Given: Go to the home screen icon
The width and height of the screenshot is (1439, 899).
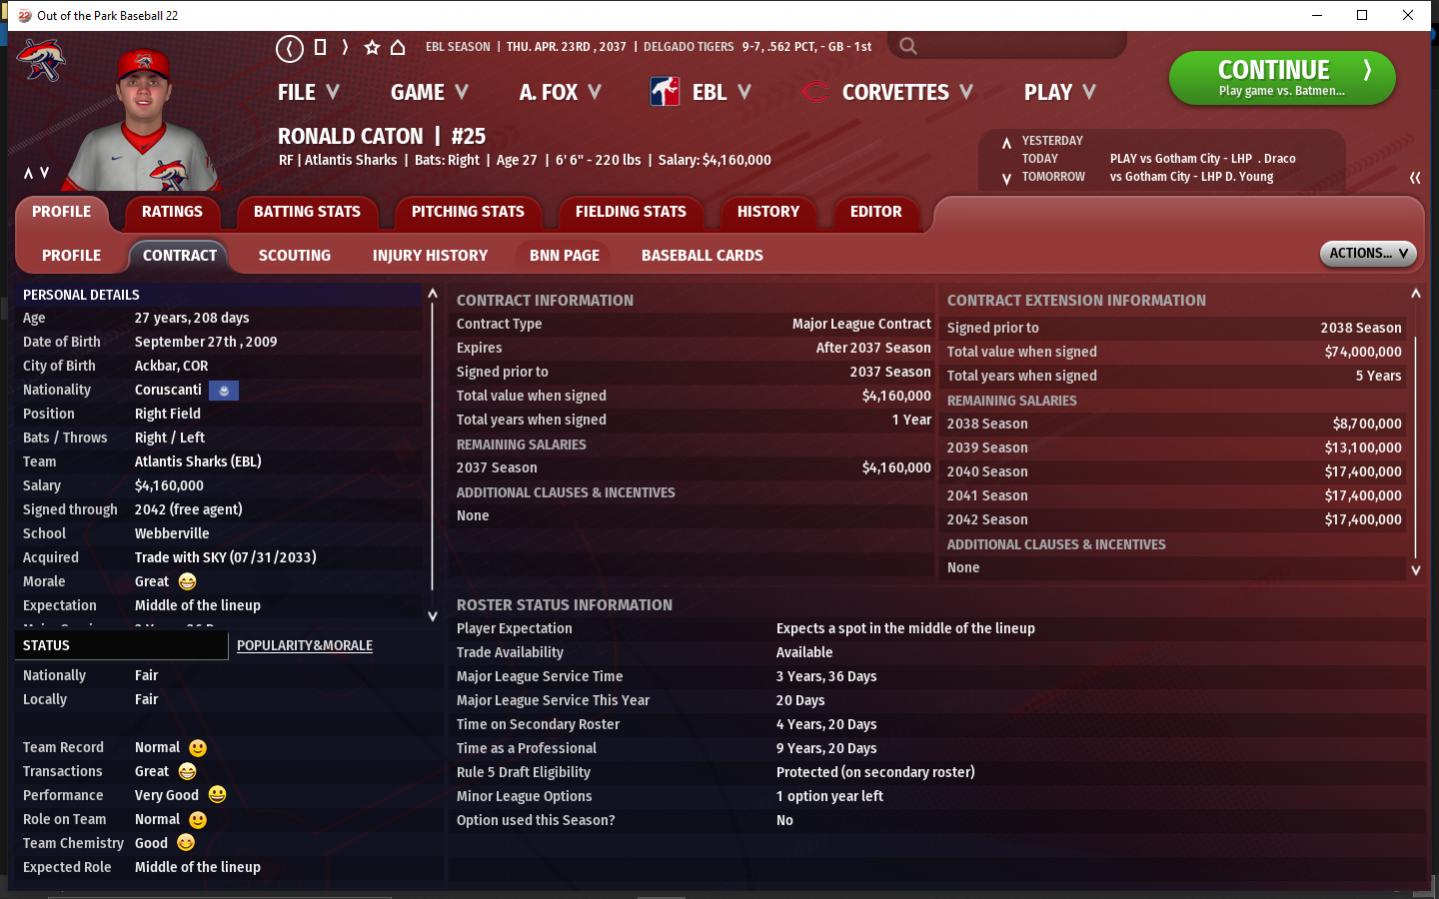Looking at the screenshot, I should pyautogui.click(x=397, y=47).
